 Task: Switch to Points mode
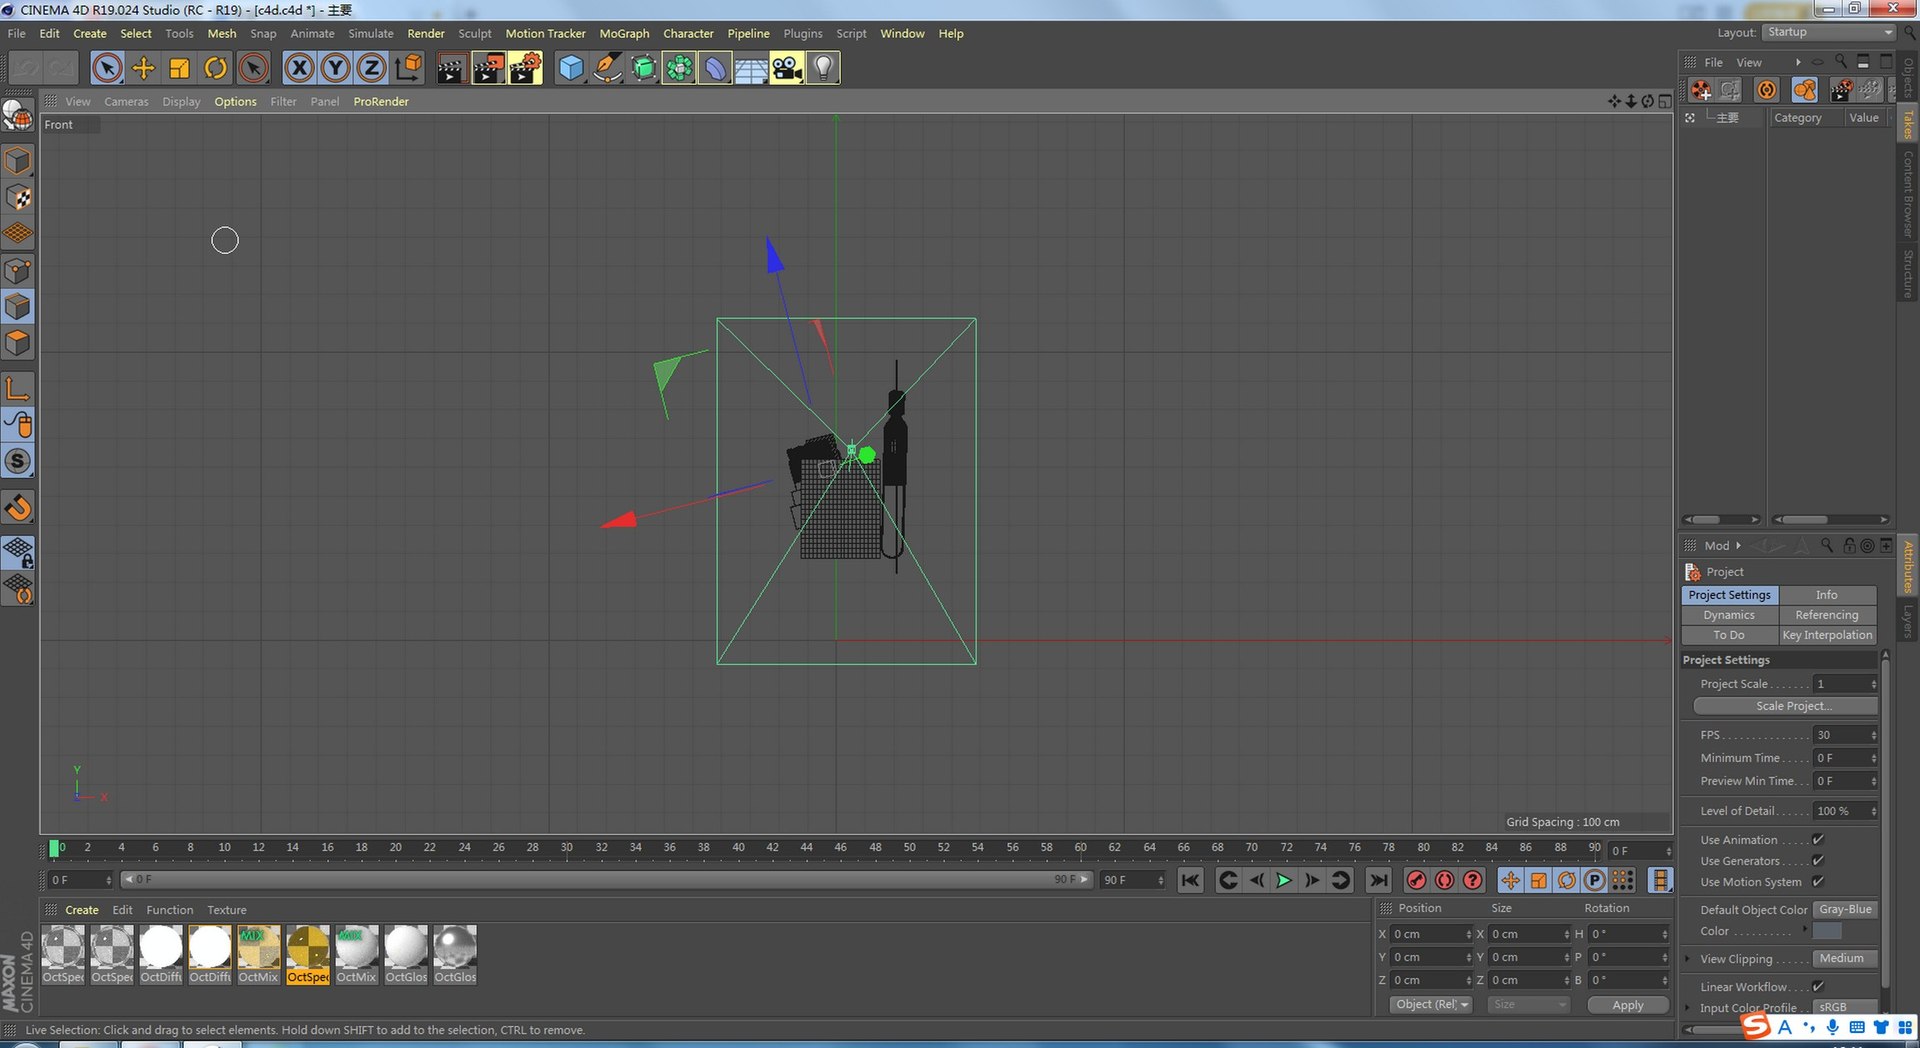(18, 270)
